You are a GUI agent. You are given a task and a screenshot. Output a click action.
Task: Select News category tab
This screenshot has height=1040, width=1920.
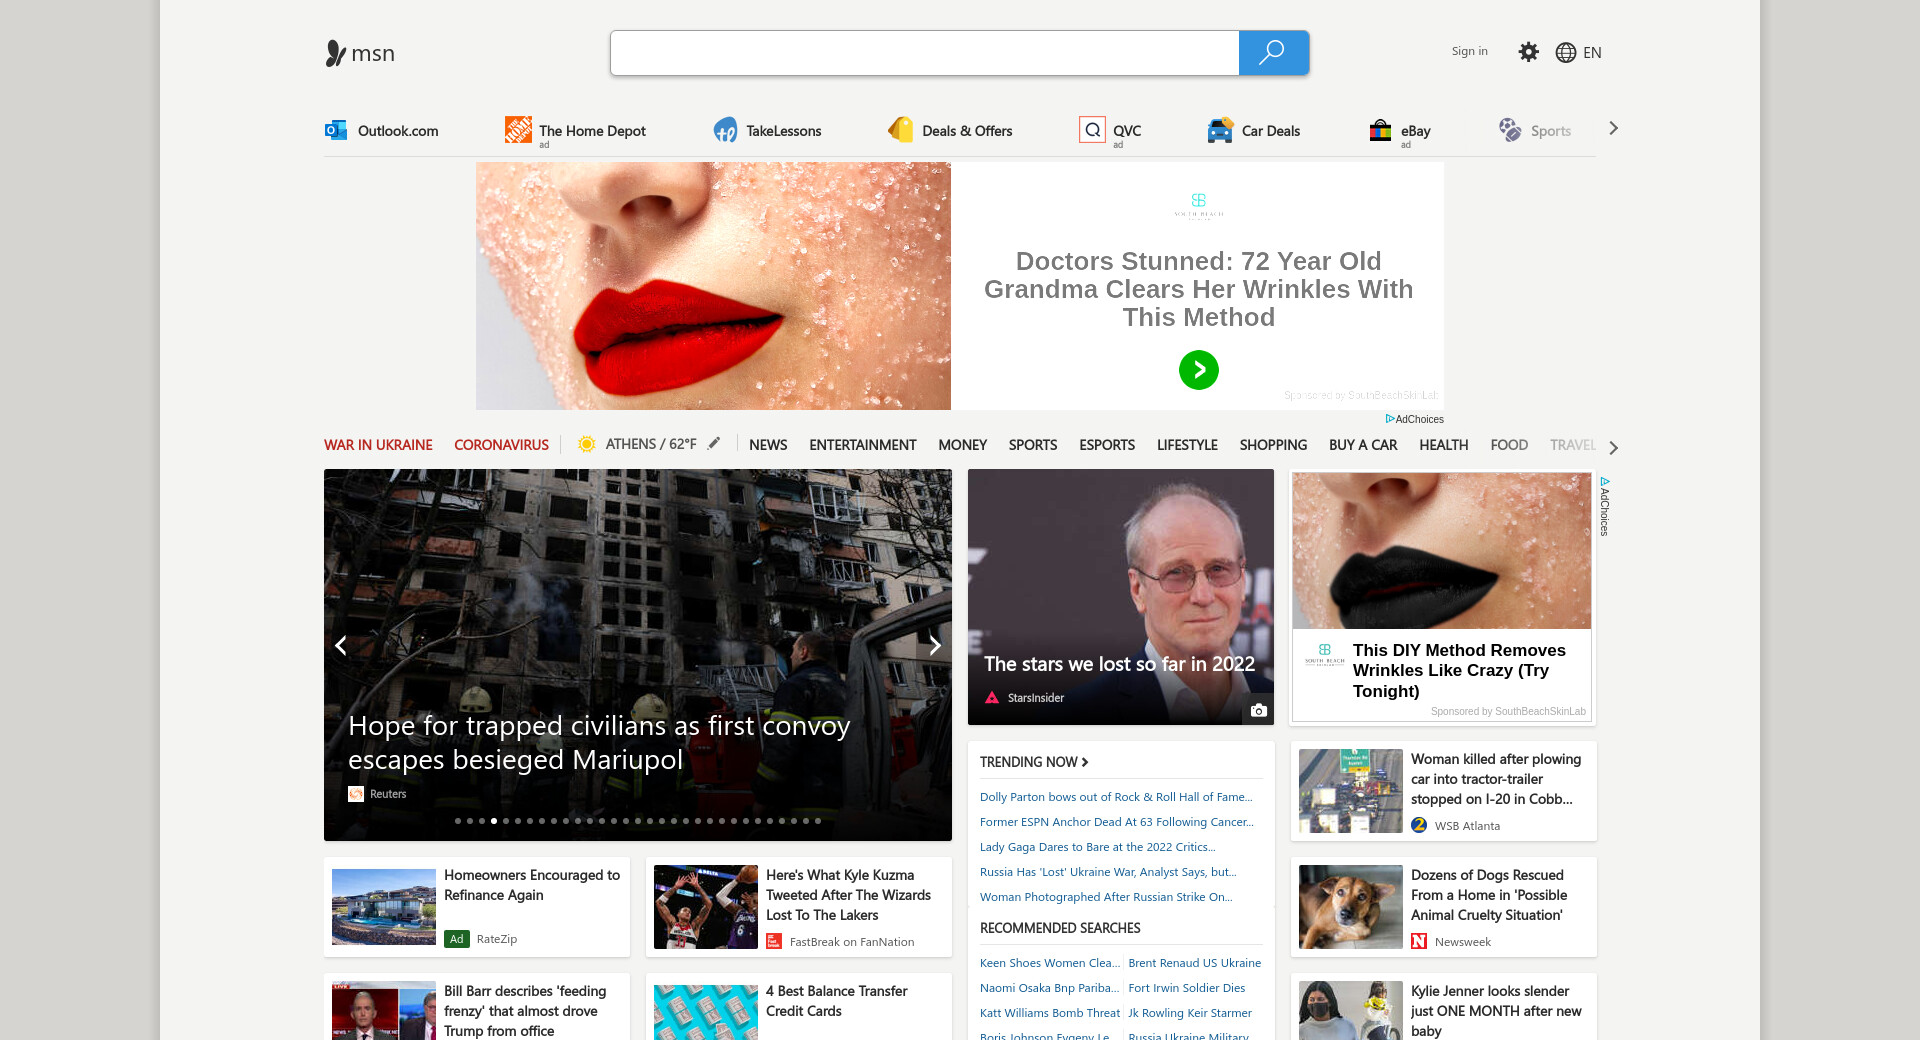pyautogui.click(x=768, y=445)
